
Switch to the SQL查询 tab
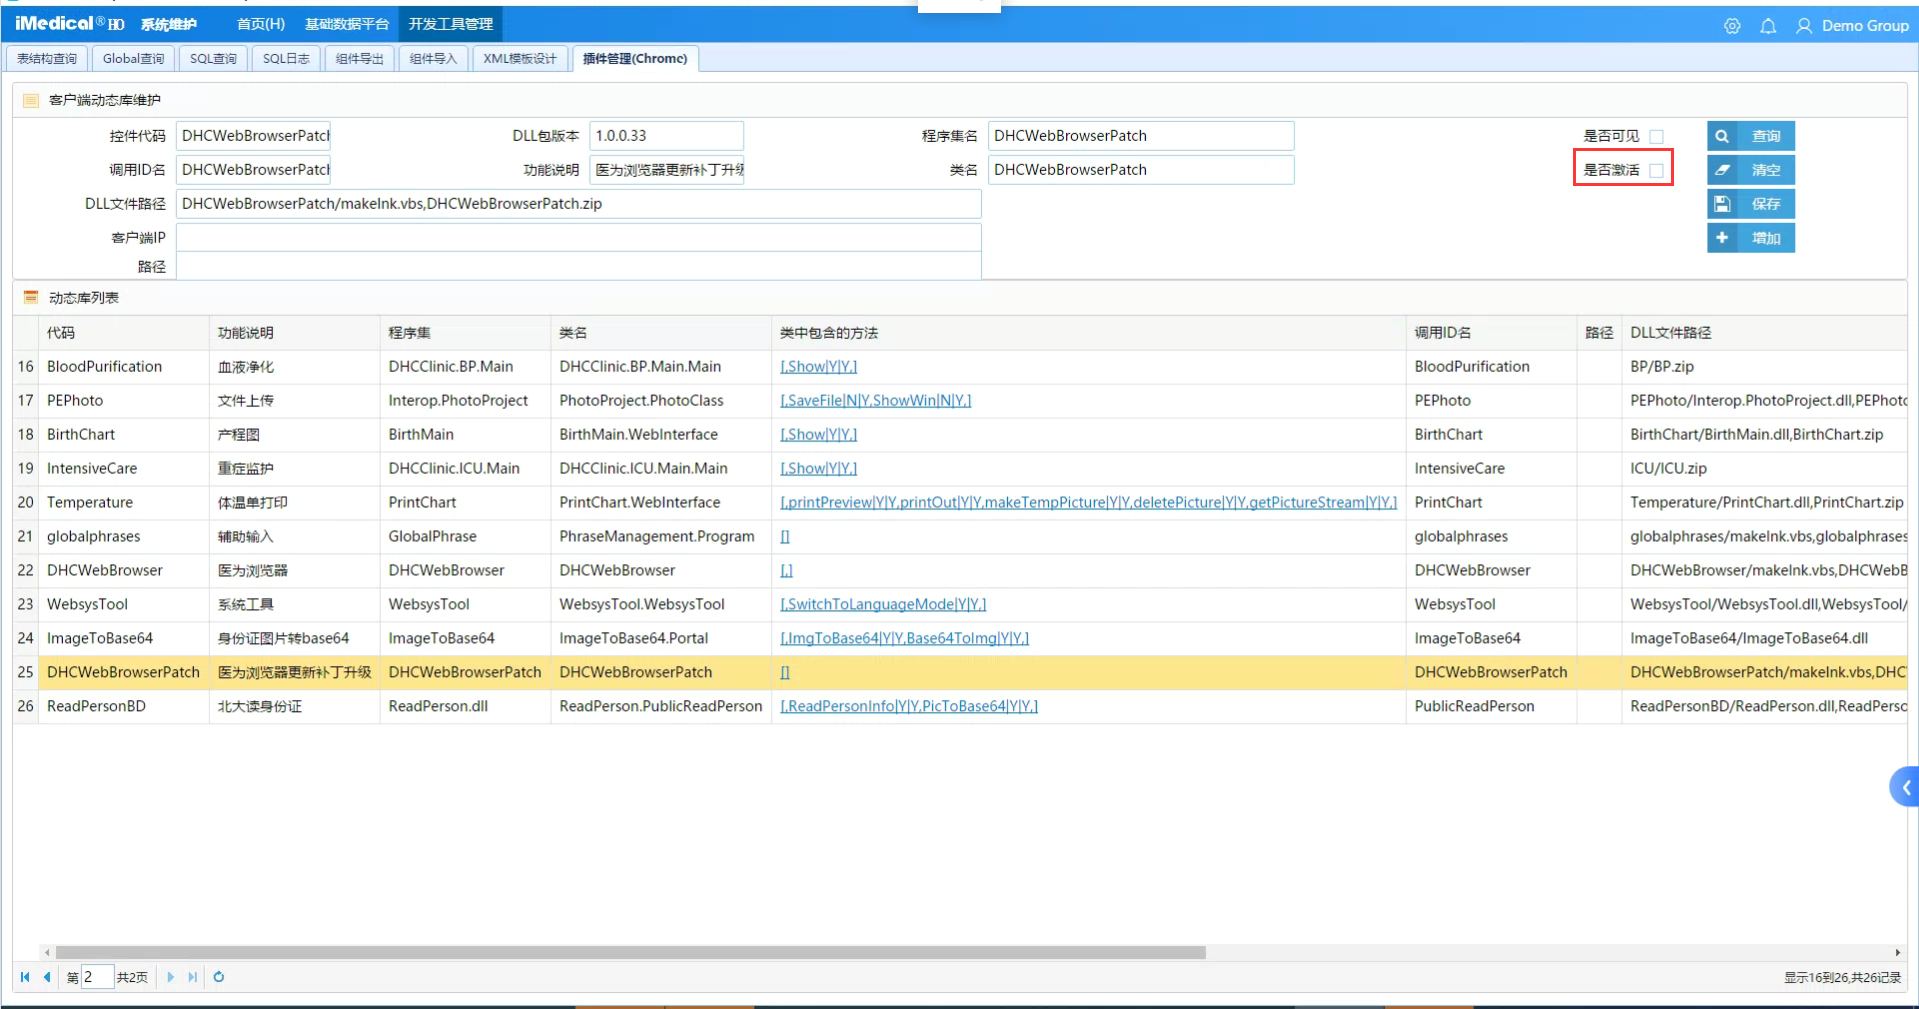pyautogui.click(x=213, y=59)
